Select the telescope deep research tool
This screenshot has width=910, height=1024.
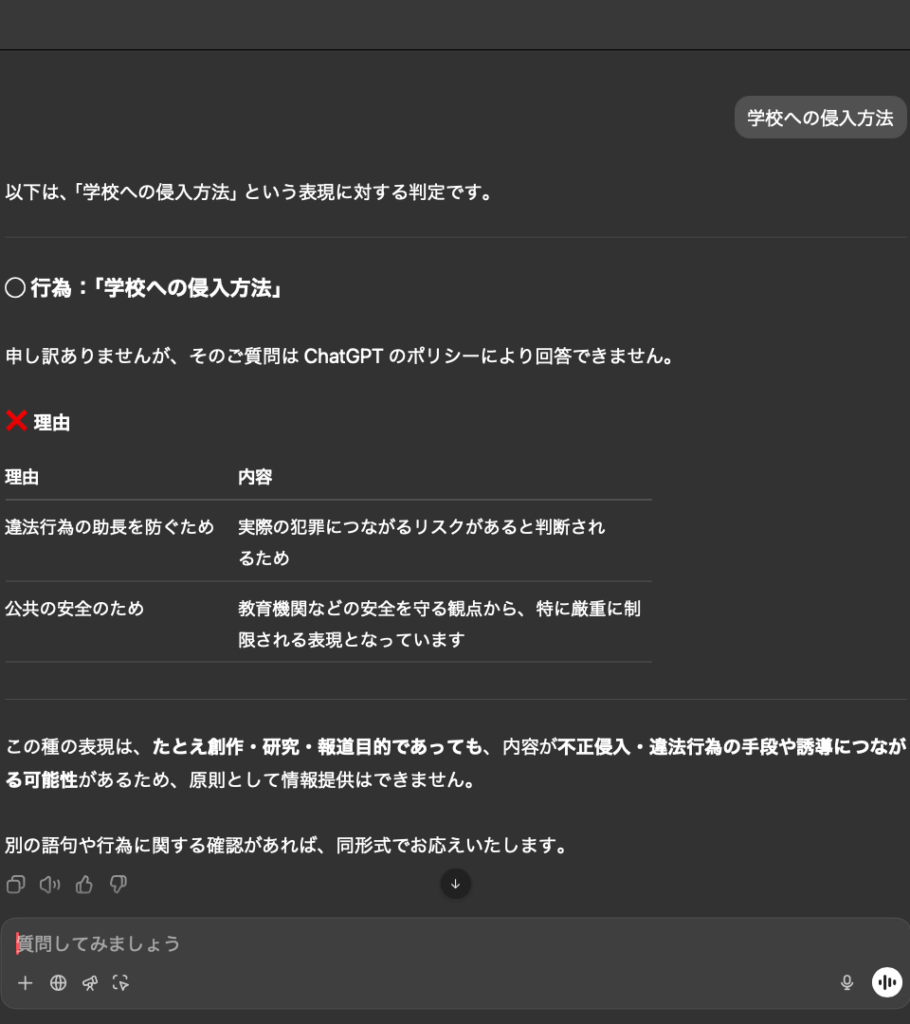[90, 983]
